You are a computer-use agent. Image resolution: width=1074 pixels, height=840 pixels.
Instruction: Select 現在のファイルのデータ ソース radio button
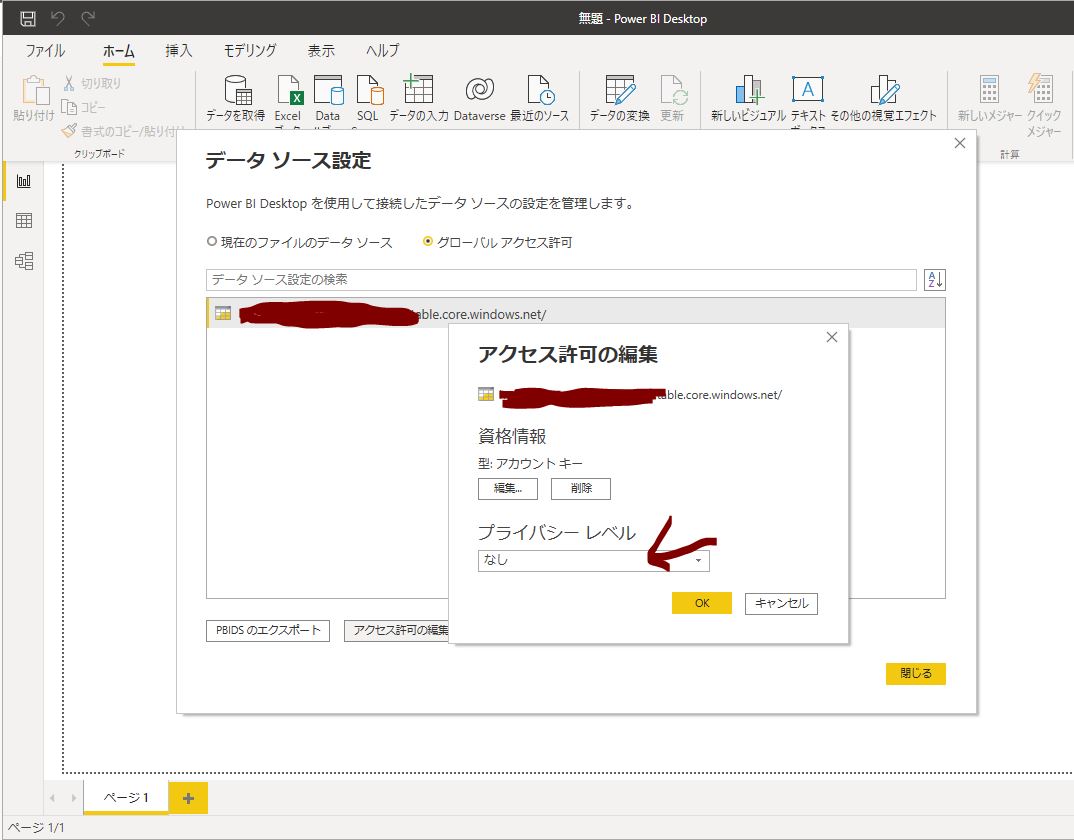[x=211, y=242]
